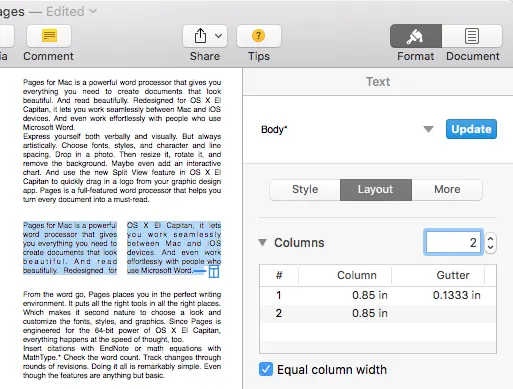Select the Layout tab
This screenshot has height=389, width=513.
point(376,189)
